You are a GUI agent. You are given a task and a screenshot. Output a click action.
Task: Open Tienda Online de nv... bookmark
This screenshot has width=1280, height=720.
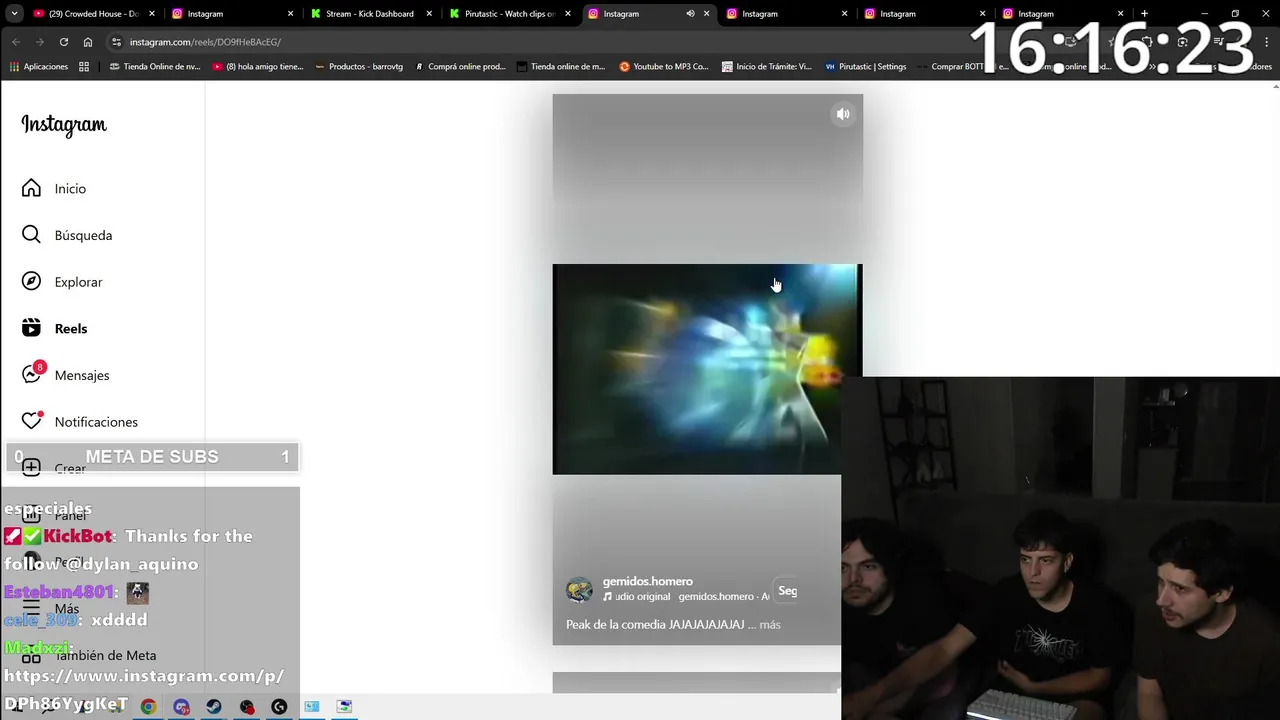point(155,67)
